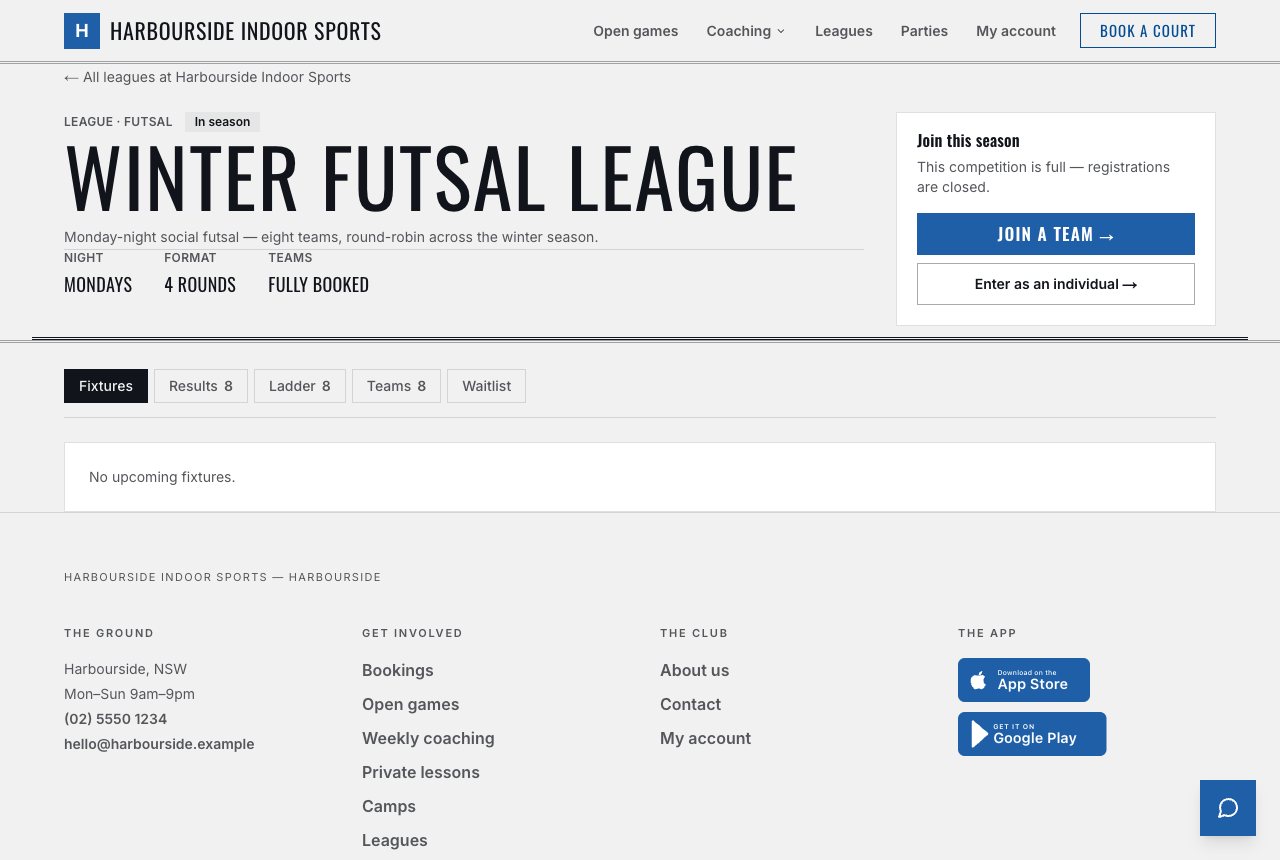Click the MONDAYS night value

[x=98, y=285]
